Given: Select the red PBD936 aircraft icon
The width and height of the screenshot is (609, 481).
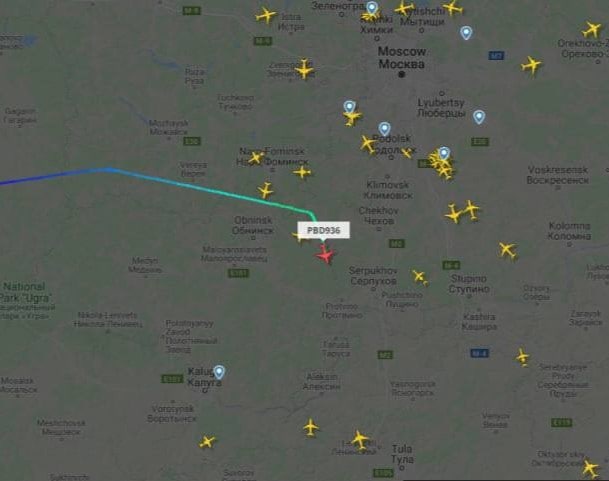Looking at the screenshot, I should [x=325, y=255].
